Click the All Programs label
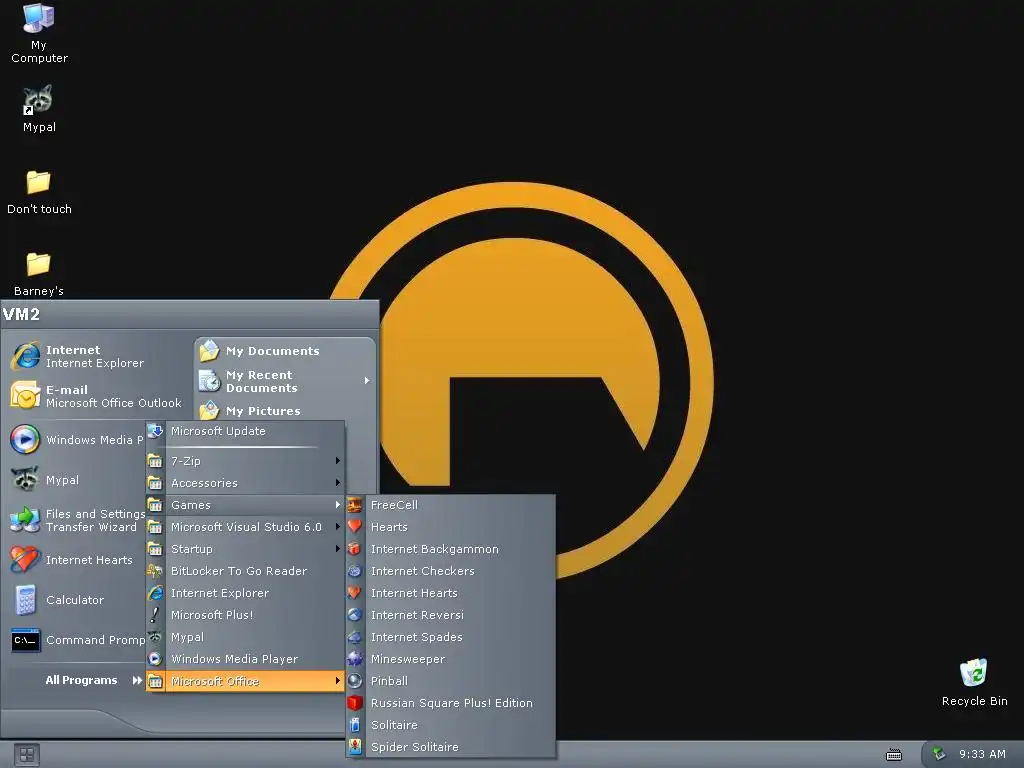The height and width of the screenshot is (768, 1024). 82,680
